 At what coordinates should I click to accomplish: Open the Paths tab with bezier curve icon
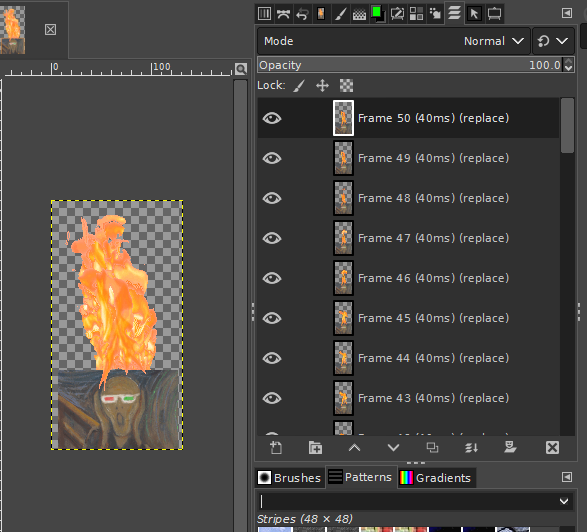coord(283,14)
